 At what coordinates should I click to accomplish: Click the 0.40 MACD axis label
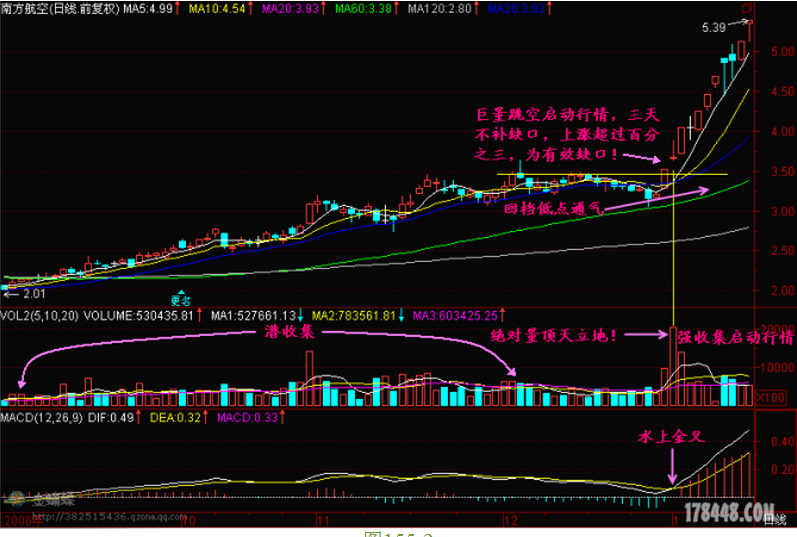click(783, 441)
